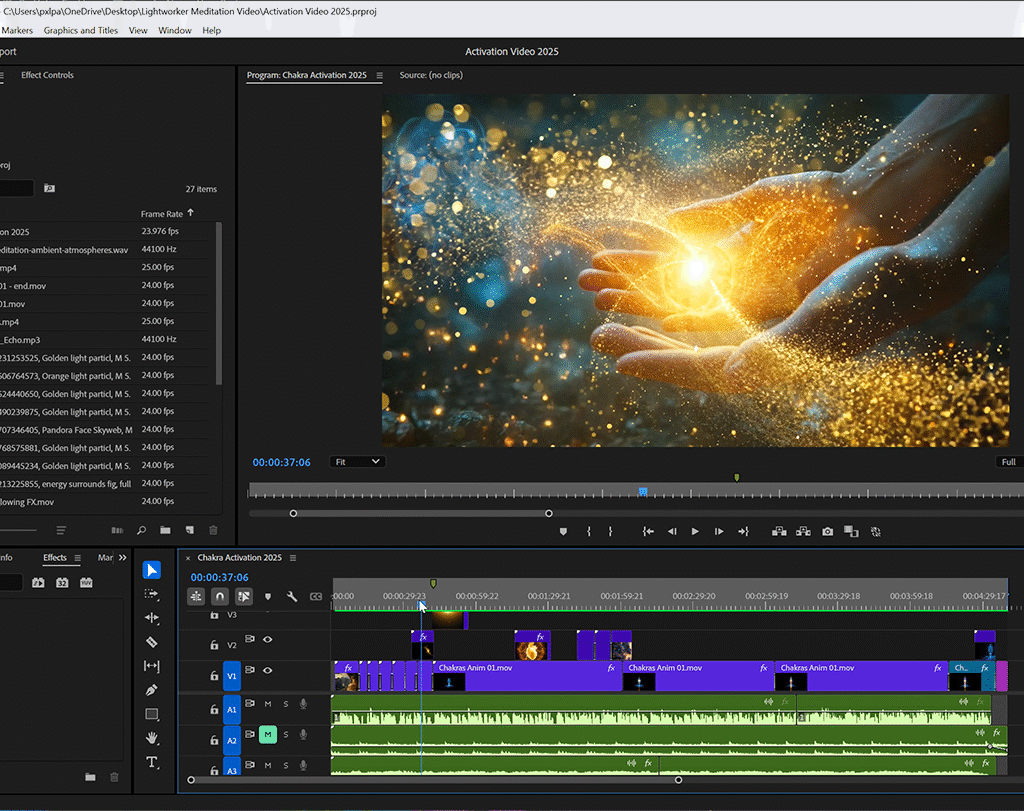Open the Full playback resolution dropdown
Image resolution: width=1024 pixels, height=811 pixels.
pos(1008,462)
